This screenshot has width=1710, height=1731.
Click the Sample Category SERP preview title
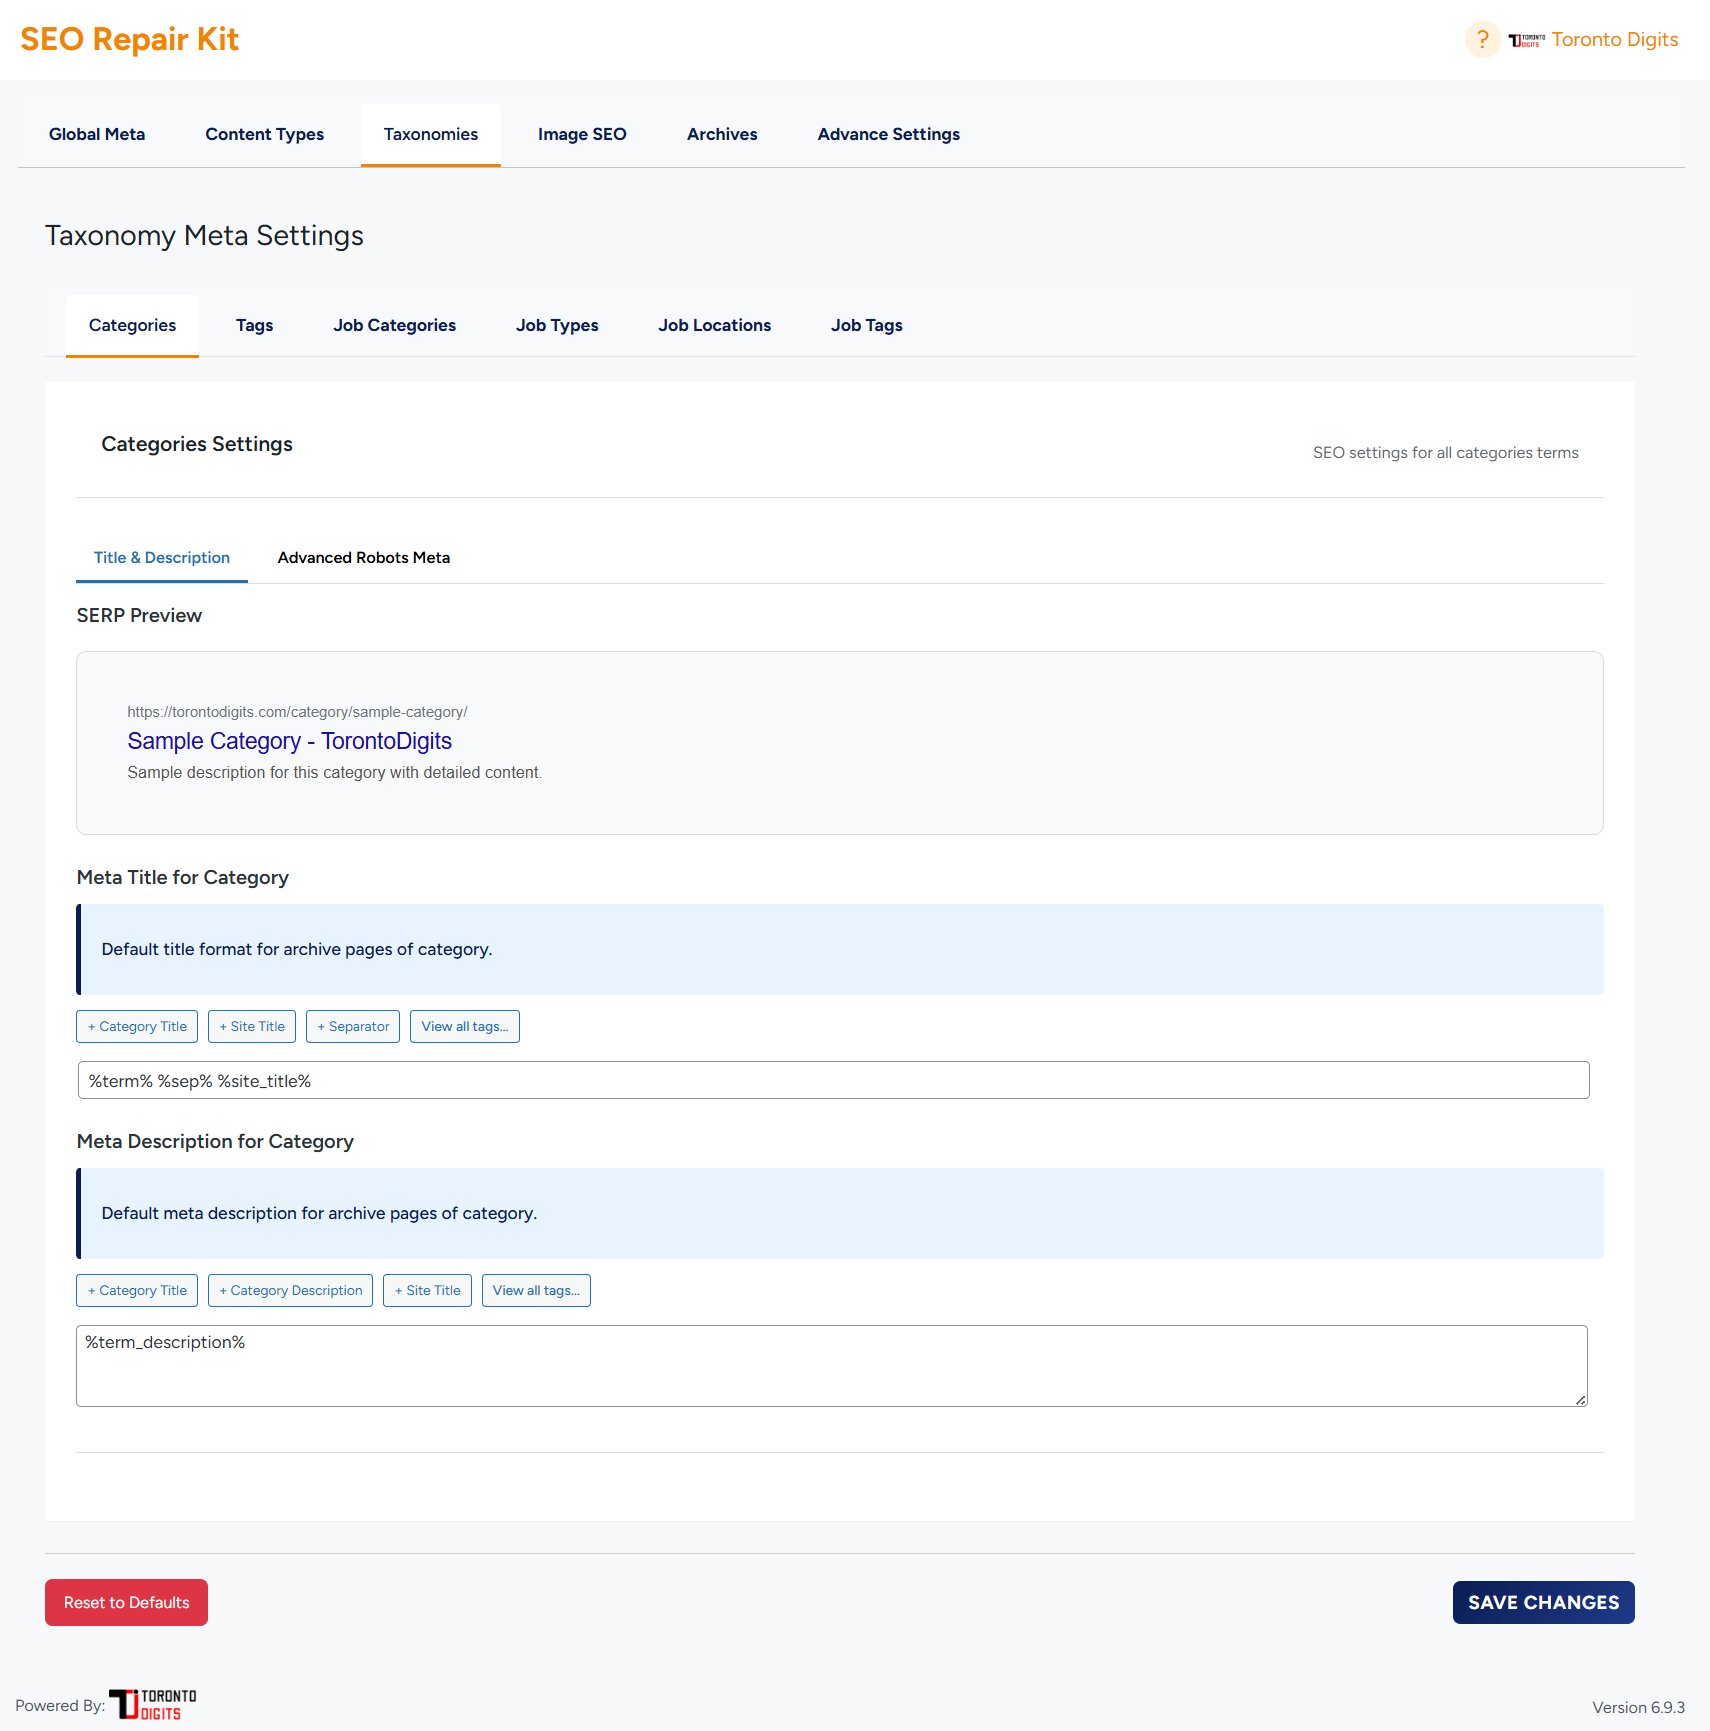click(289, 741)
